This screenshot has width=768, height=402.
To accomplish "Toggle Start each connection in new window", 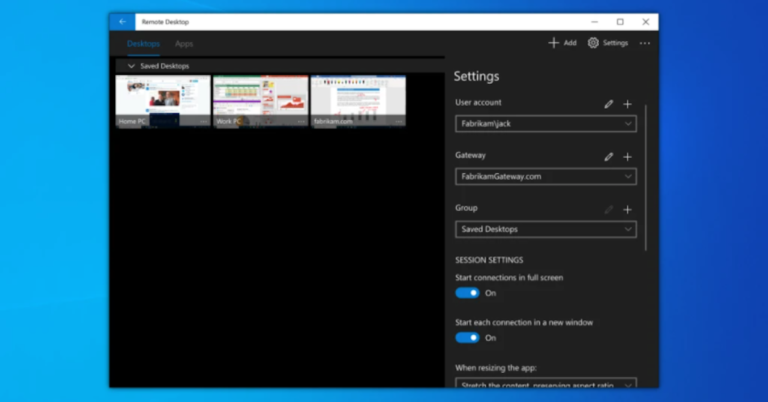I will click(467, 338).
